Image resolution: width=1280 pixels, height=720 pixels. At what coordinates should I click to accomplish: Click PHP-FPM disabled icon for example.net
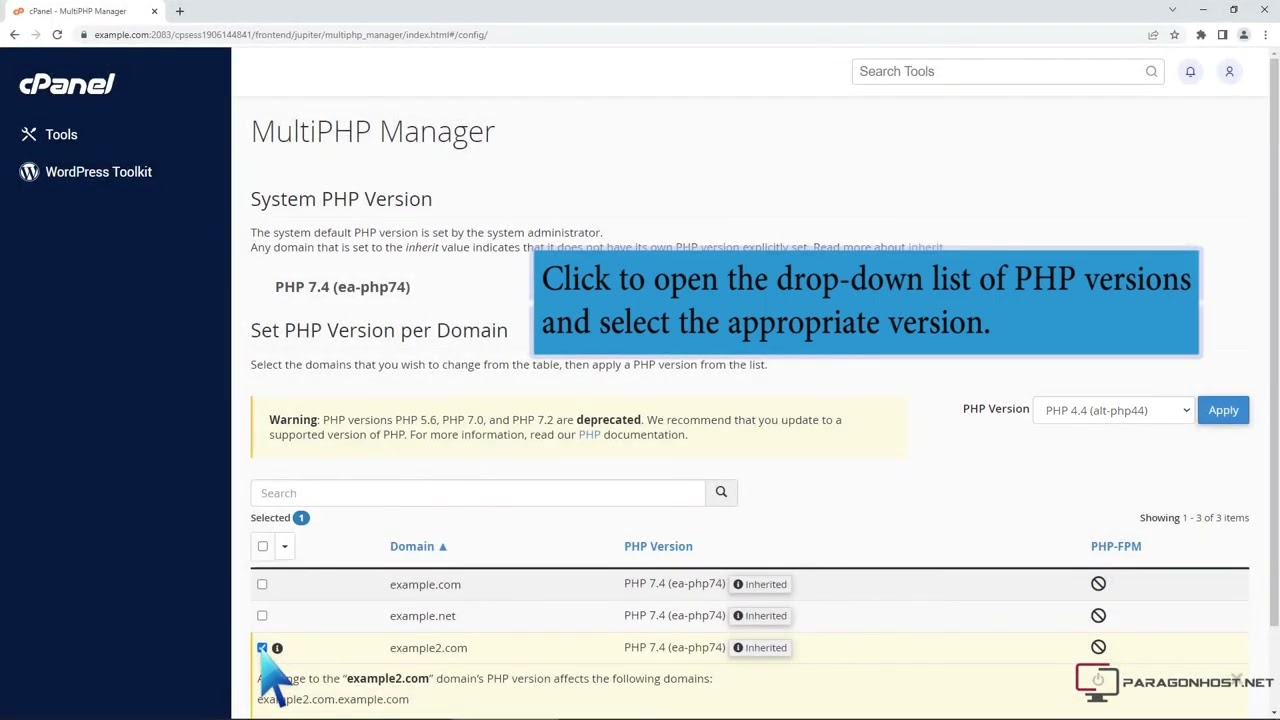pyautogui.click(x=1098, y=616)
